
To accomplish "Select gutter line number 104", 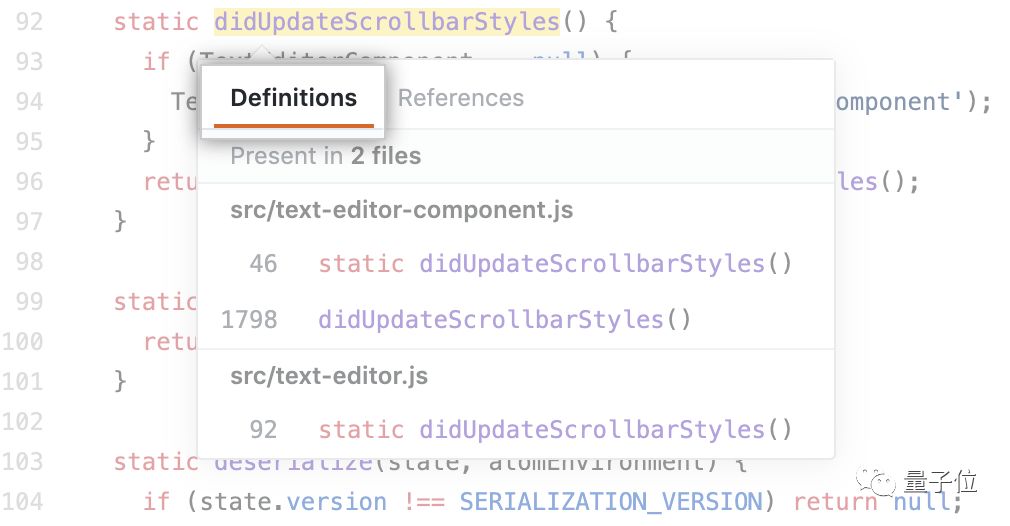I will coord(23,502).
